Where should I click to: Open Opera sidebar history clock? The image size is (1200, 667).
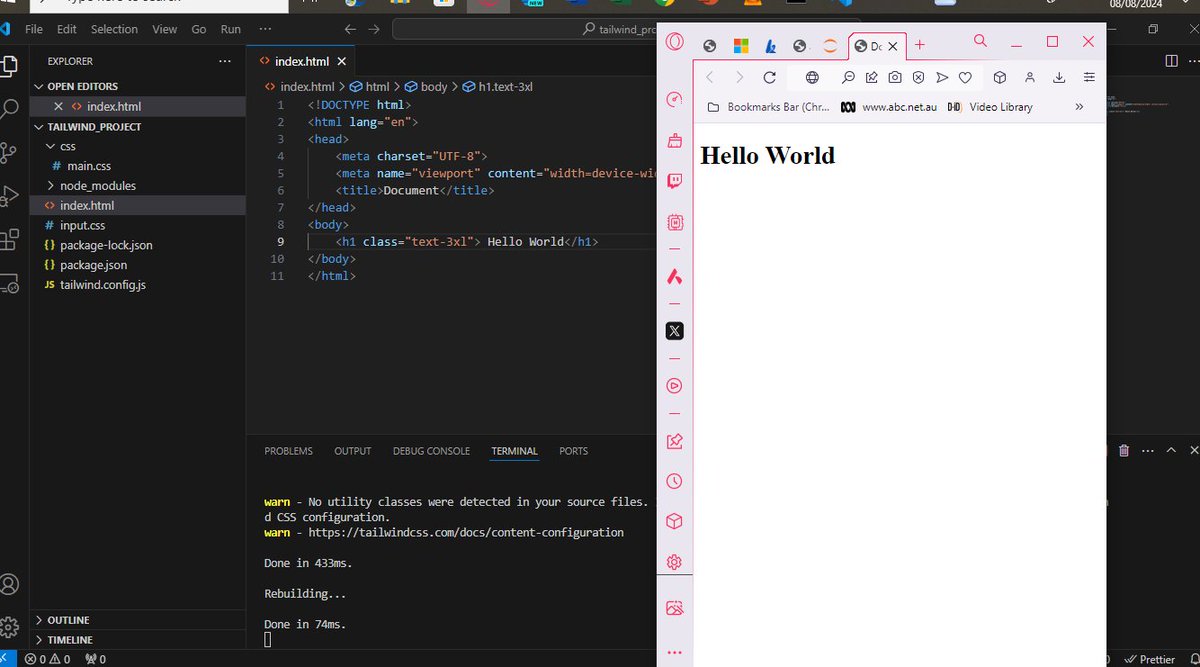pyautogui.click(x=675, y=481)
